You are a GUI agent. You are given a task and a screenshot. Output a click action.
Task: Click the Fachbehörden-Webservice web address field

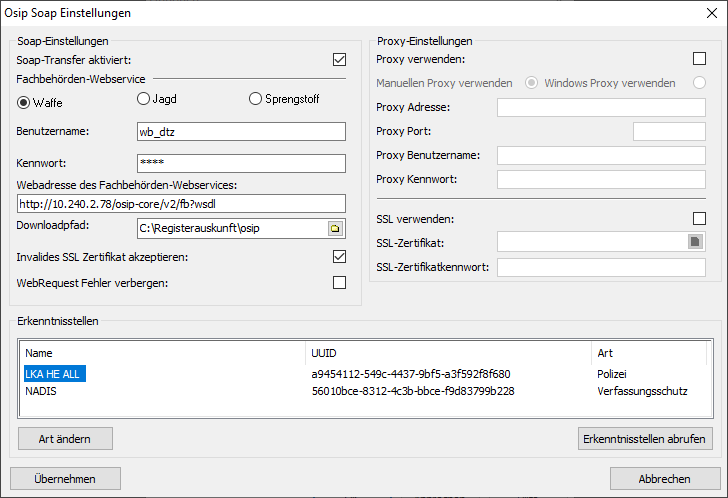coord(180,204)
